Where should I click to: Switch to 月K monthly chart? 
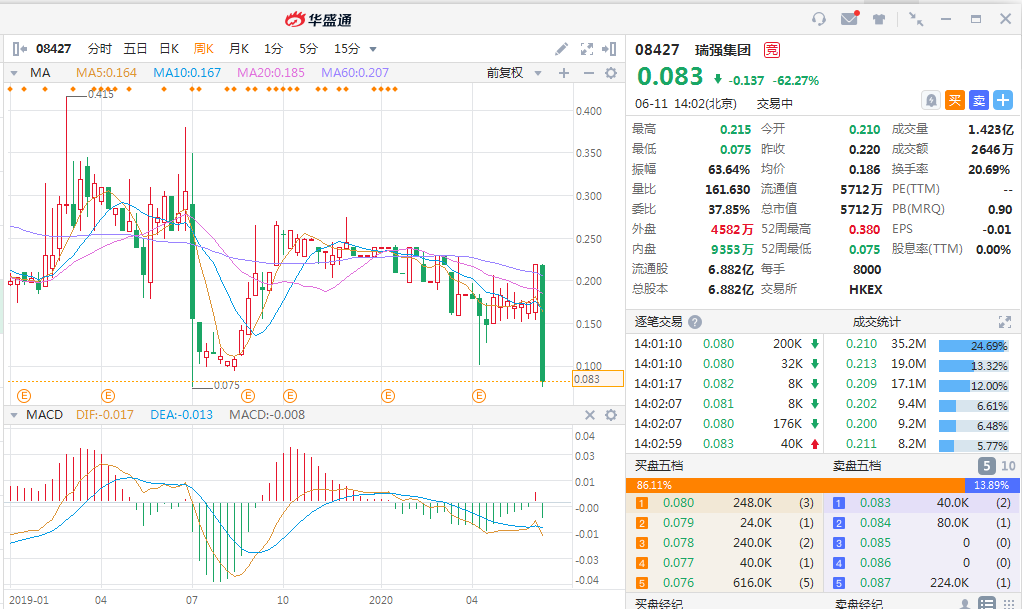pos(239,48)
